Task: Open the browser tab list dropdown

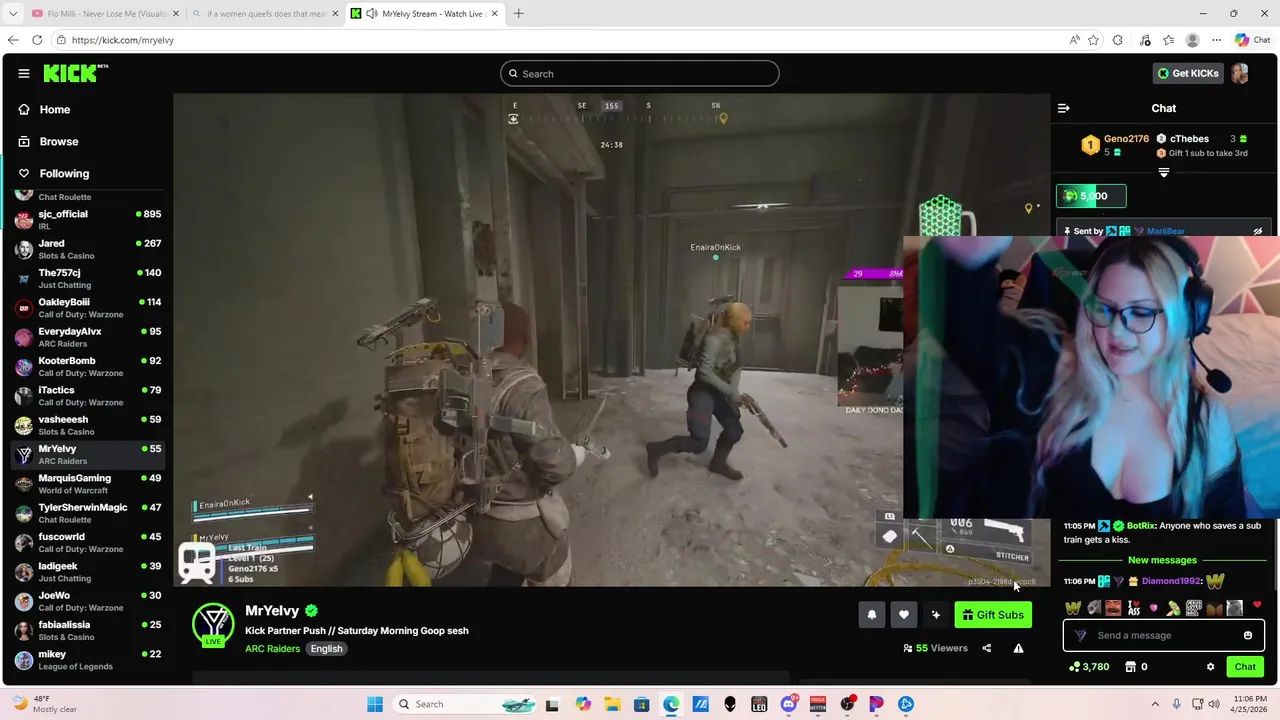Action: tap(13, 14)
